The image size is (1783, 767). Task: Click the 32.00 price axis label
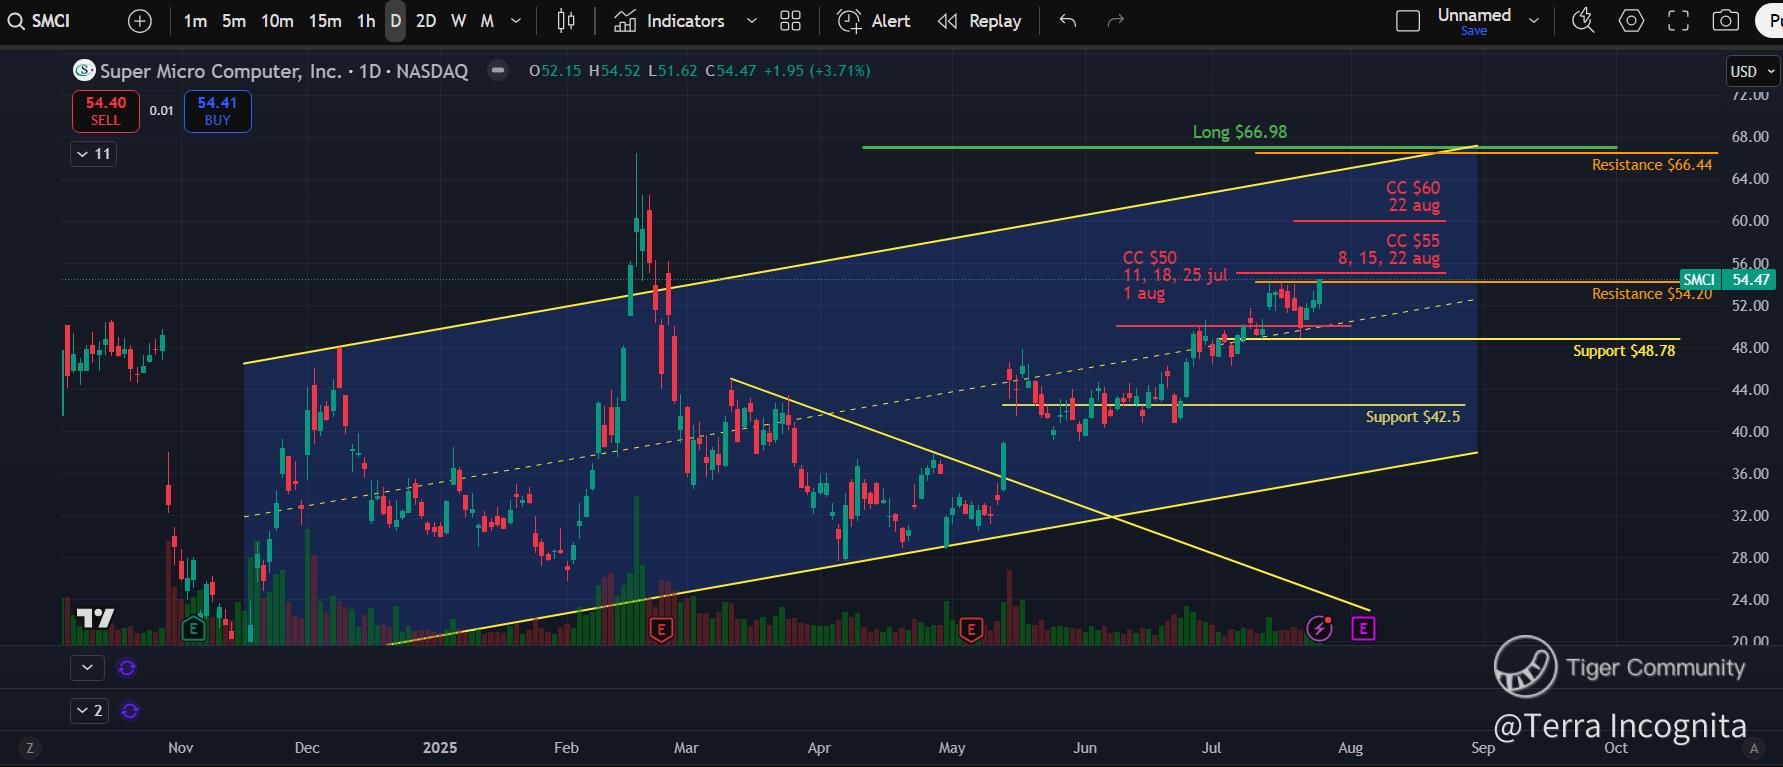coord(1750,516)
